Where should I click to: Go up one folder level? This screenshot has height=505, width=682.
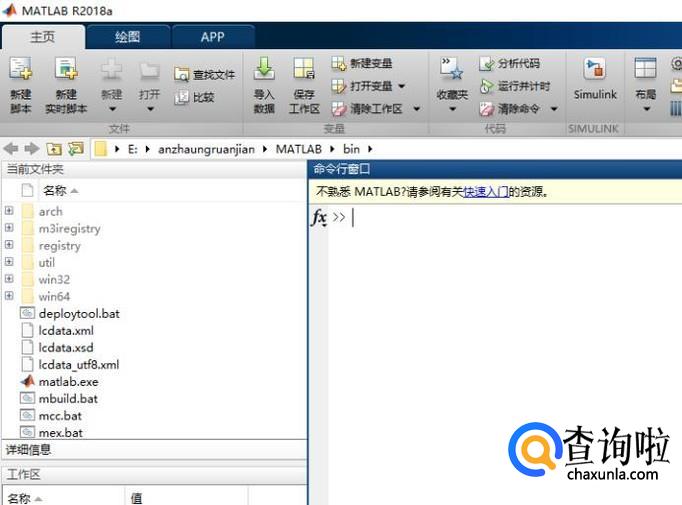click(x=54, y=149)
